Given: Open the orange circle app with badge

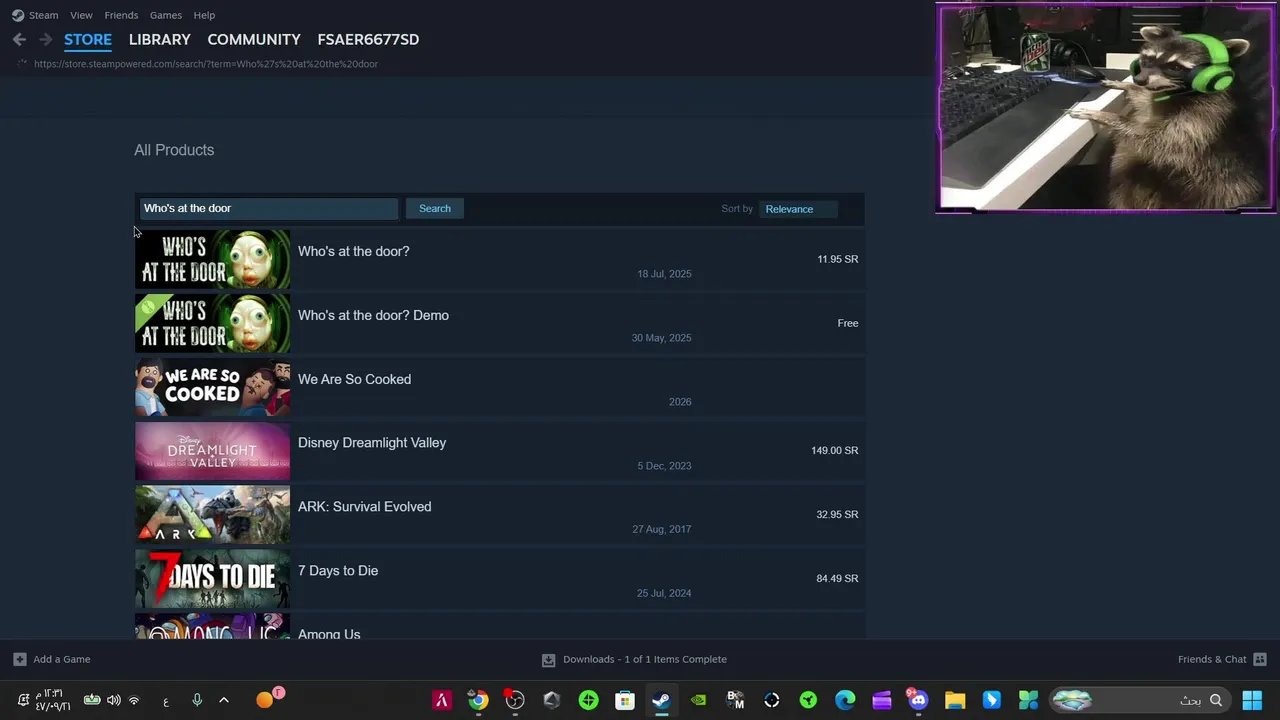Looking at the screenshot, I should [x=268, y=698].
